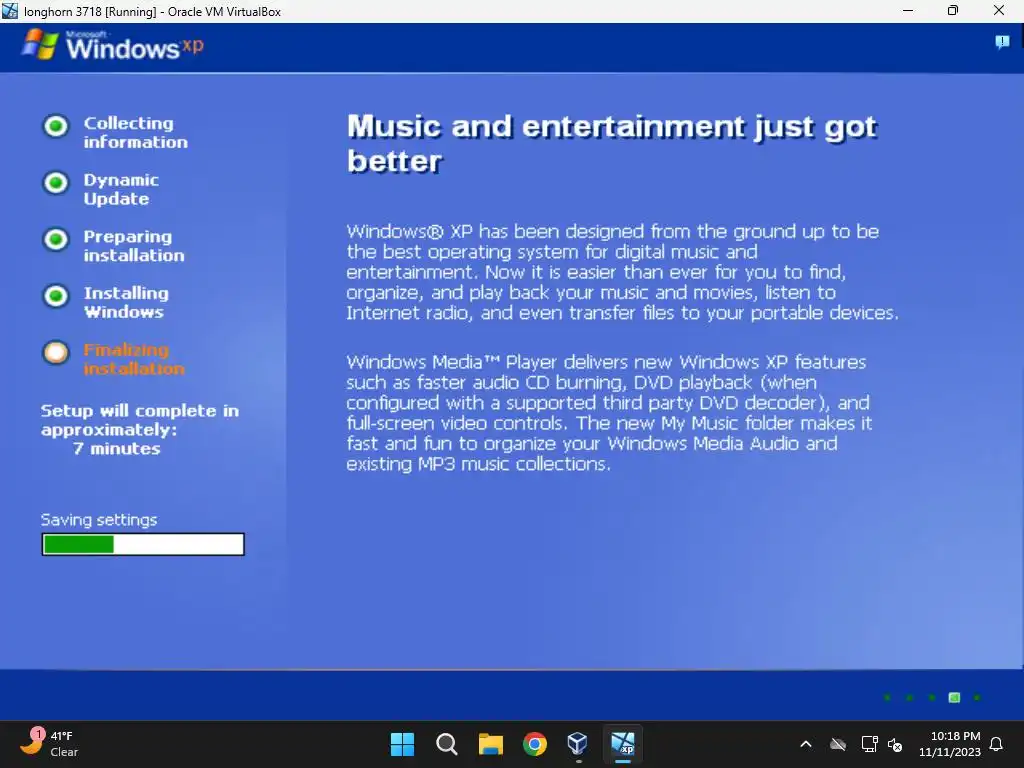Open taskbar Search
Viewport: 1024px width, 768px height.
[447, 744]
